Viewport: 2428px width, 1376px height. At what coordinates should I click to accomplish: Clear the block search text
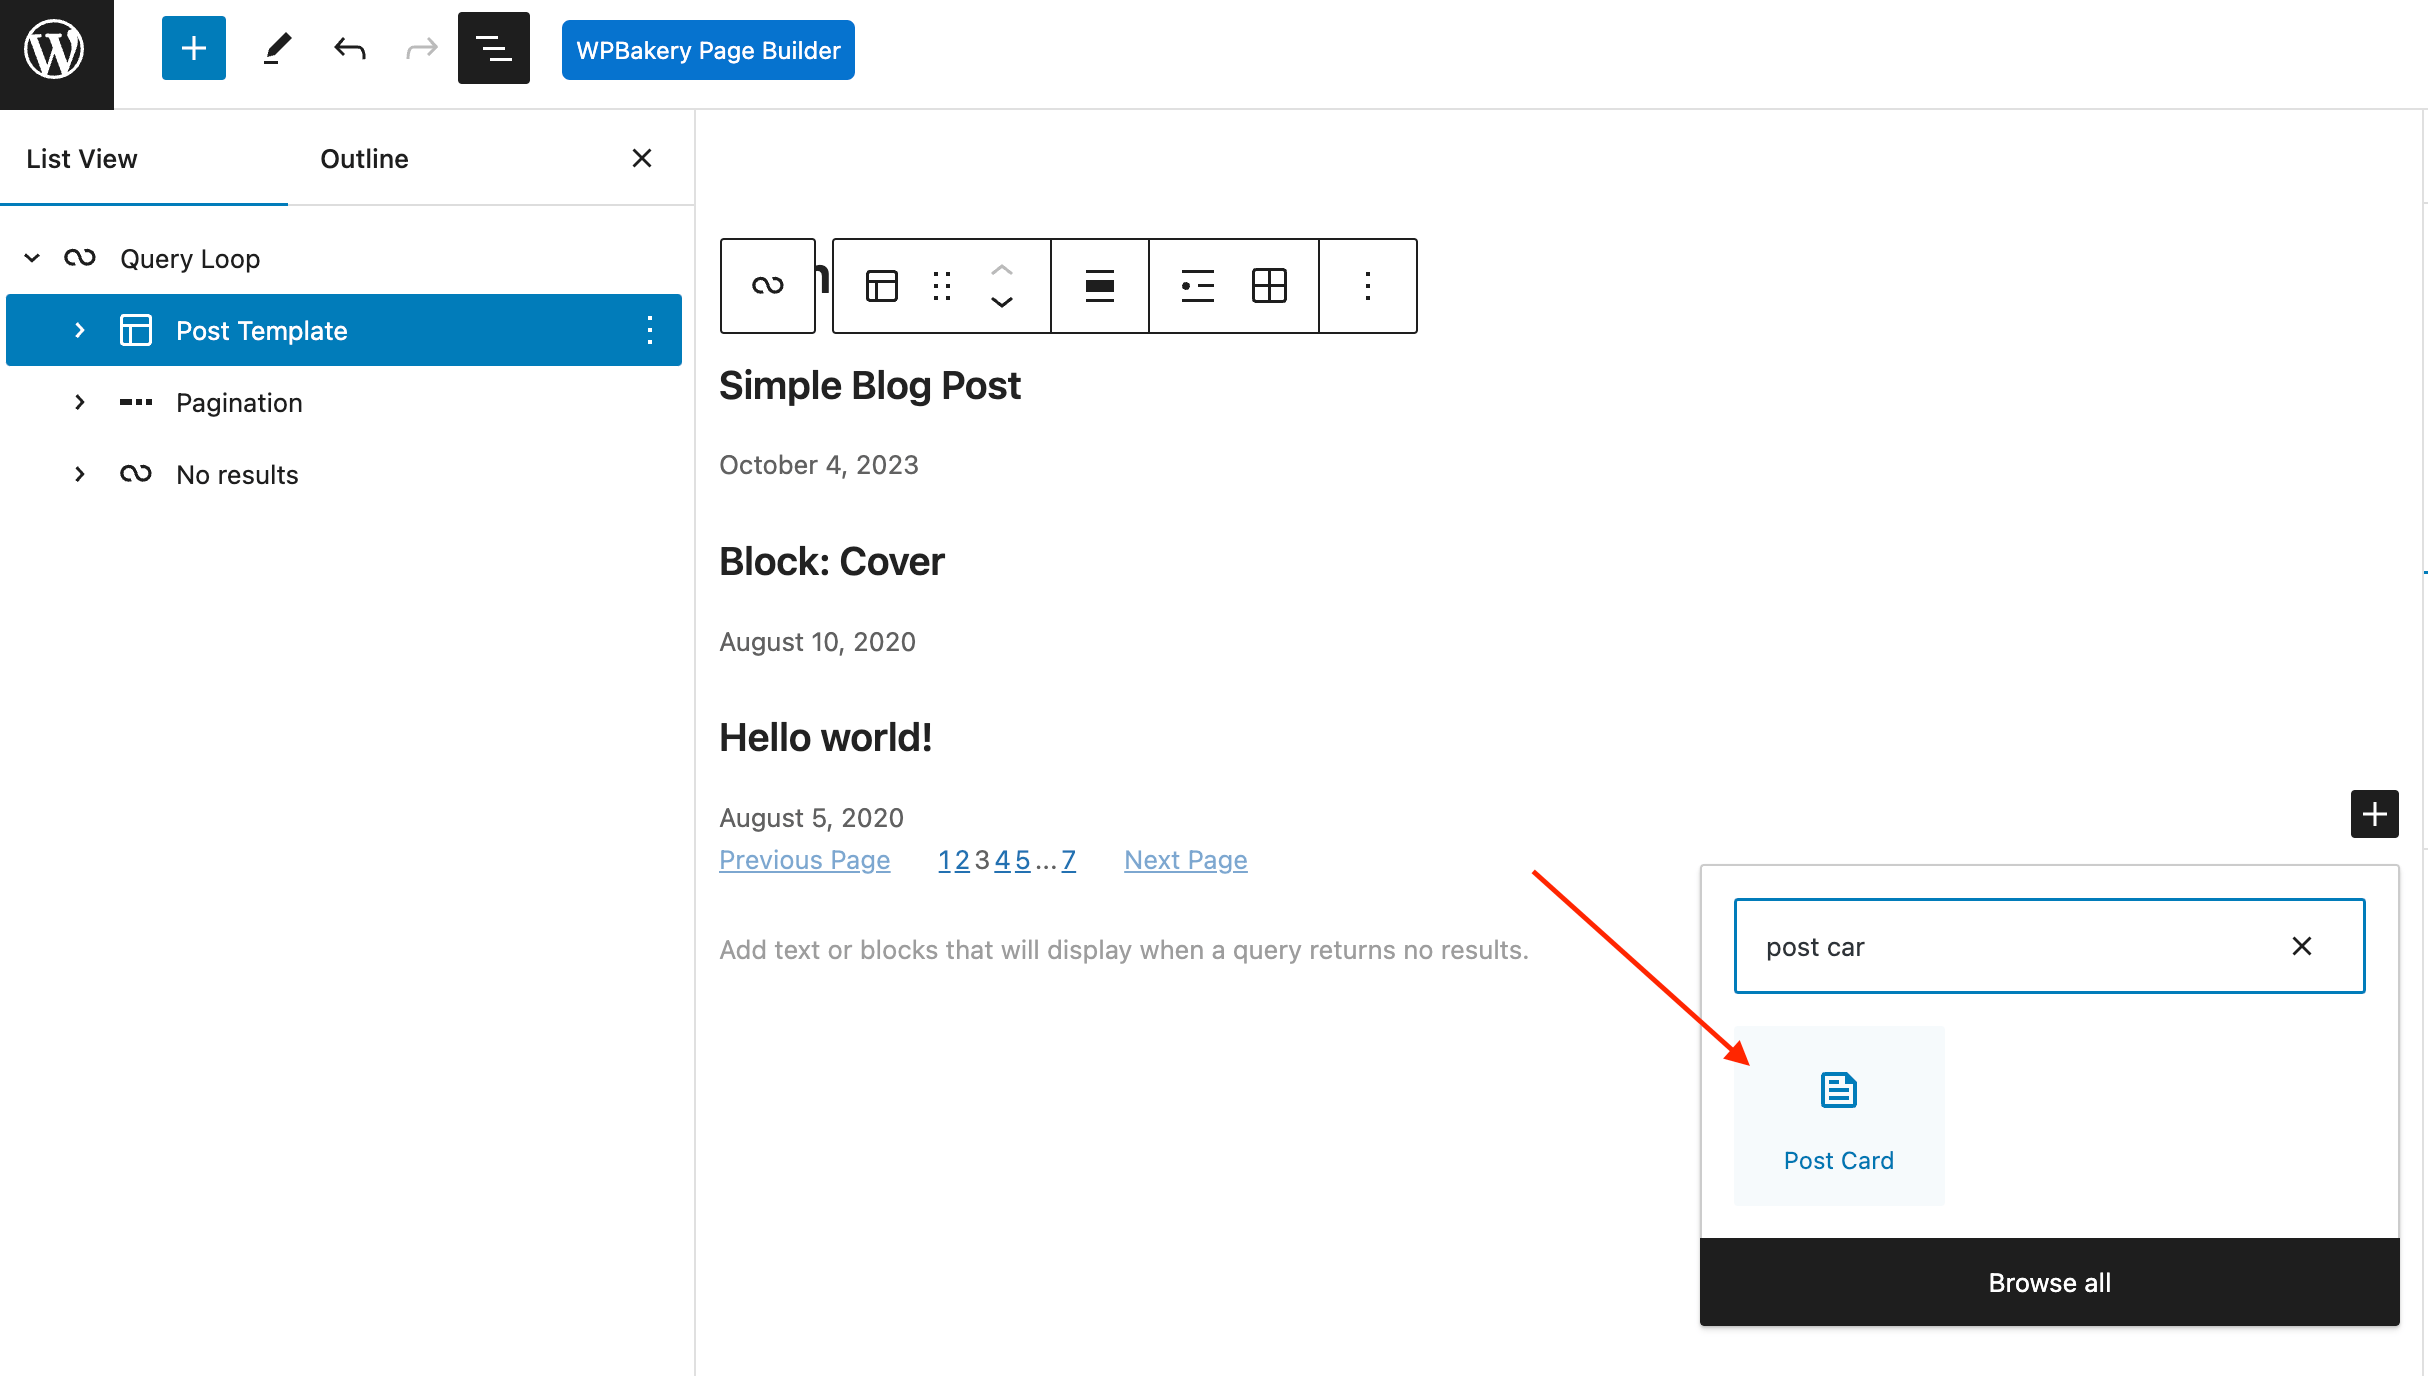pos(2302,946)
